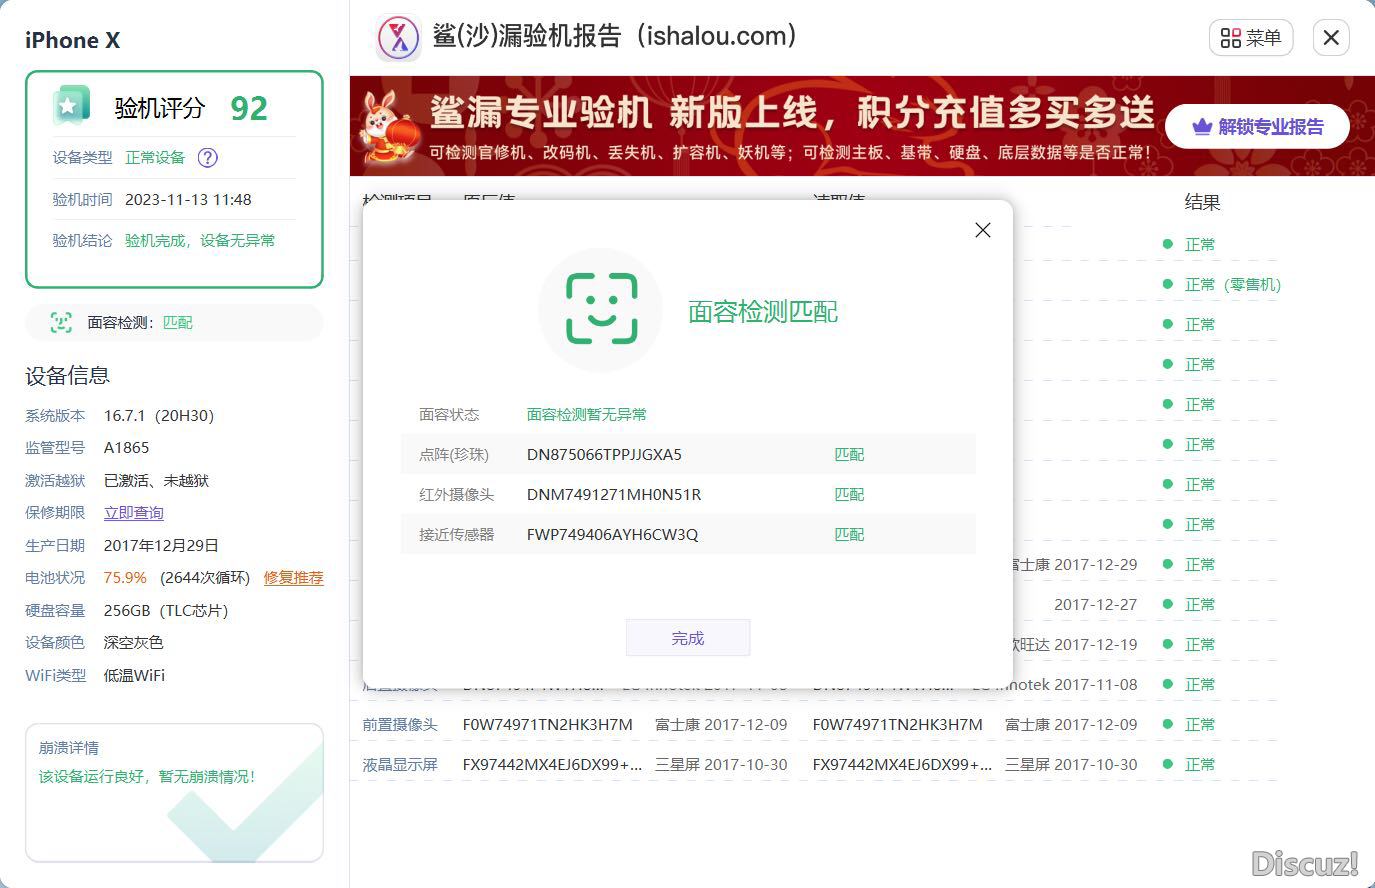Open the 菜单 menu button
Image resolution: width=1375 pixels, height=888 pixels.
(1251, 38)
